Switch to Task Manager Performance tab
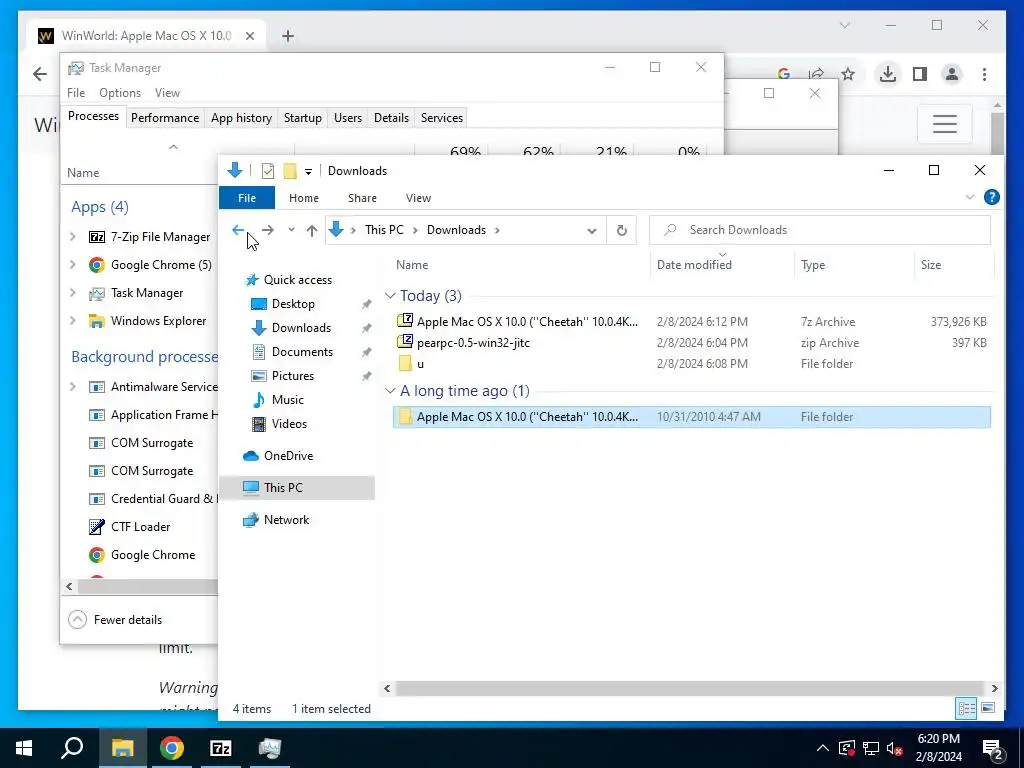The width and height of the screenshot is (1024, 768). [165, 118]
